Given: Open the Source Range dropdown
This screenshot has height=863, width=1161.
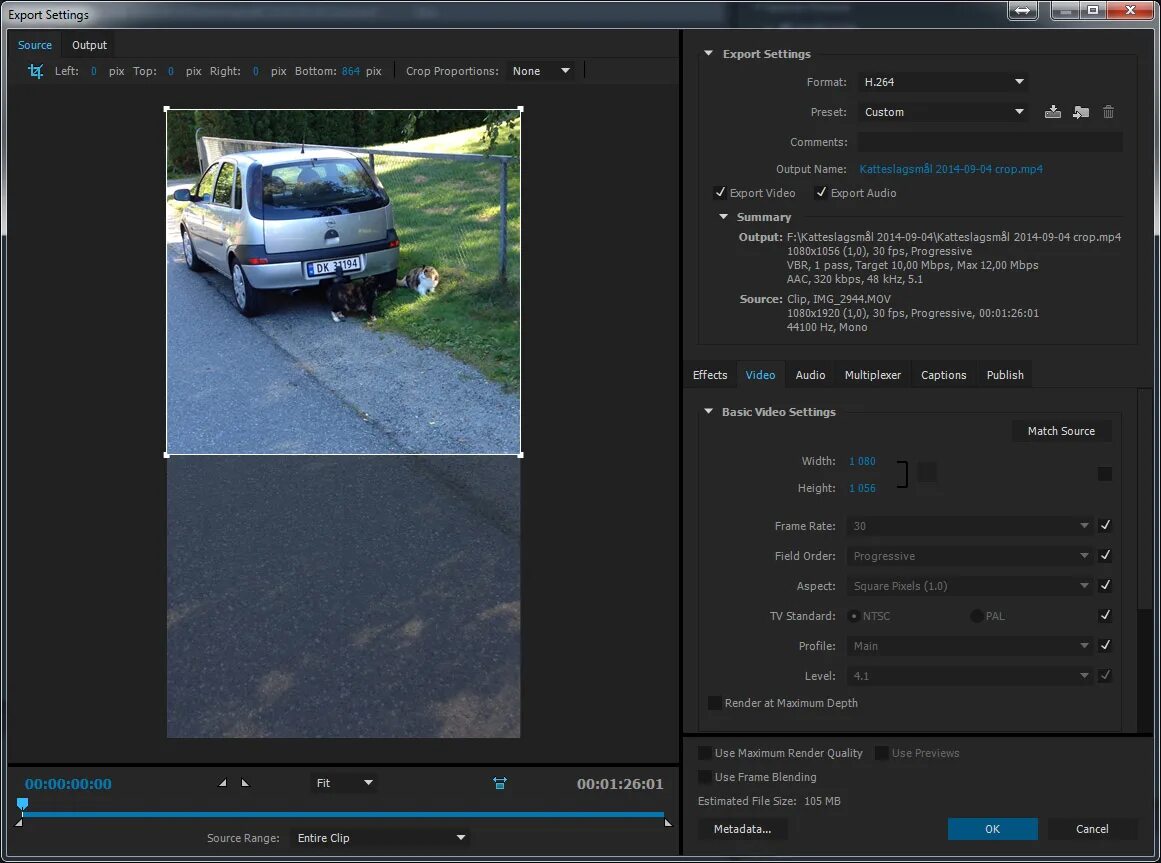Looking at the screenshot, I should [380, 838].
